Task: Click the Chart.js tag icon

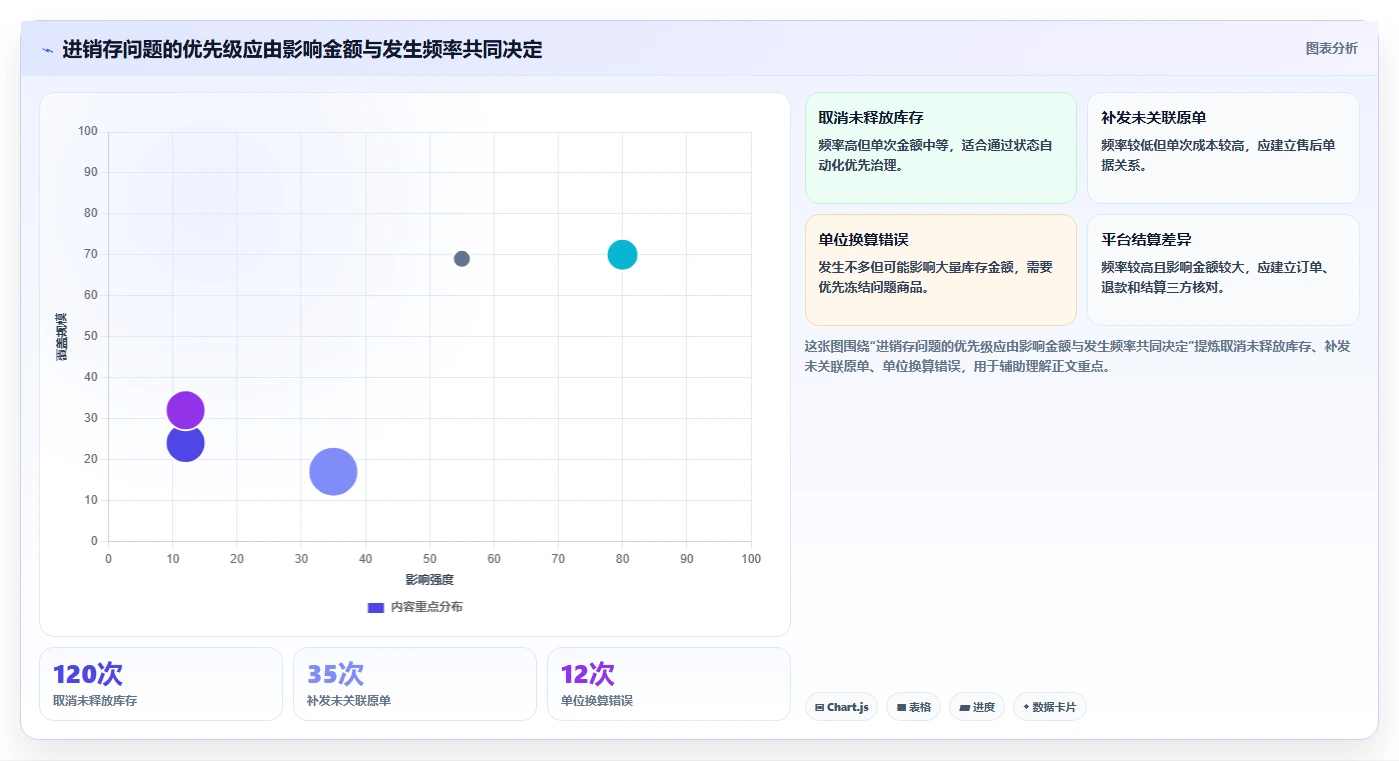Action: 819,707
